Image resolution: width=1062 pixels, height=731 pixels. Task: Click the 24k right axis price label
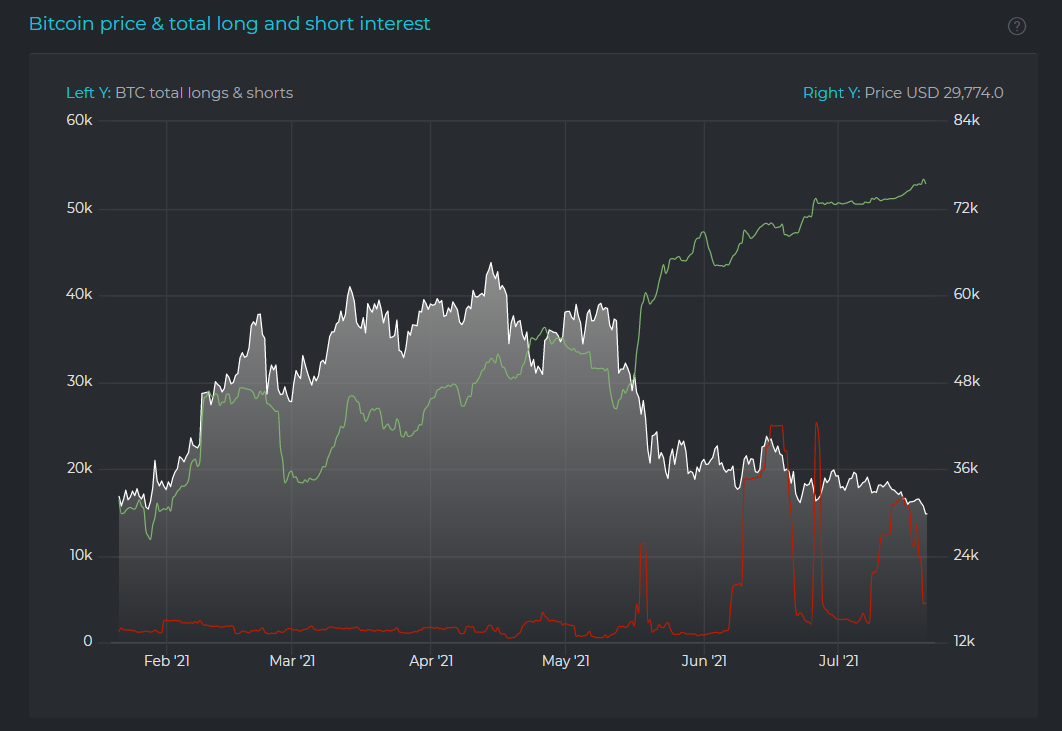965,555
